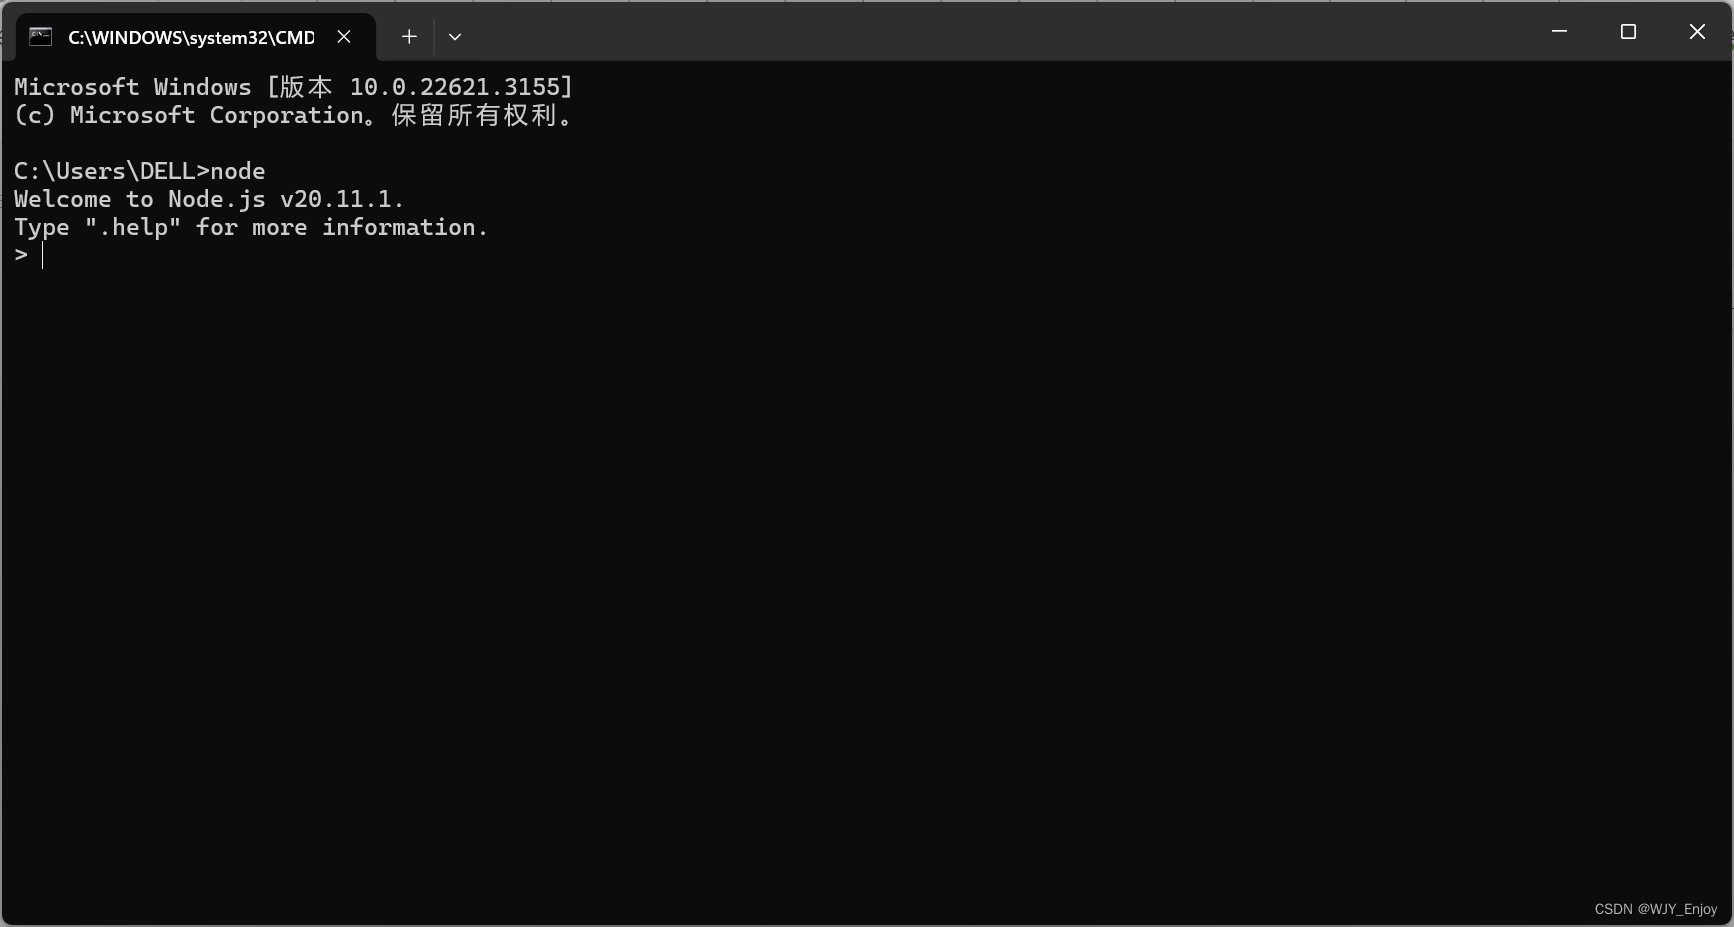The height and width of the screenshot is (927, 1734).
Task: Select the C:\WINDOWS\system32\CMD tab title
Action: pyautogui.click(x=191, y=38)
